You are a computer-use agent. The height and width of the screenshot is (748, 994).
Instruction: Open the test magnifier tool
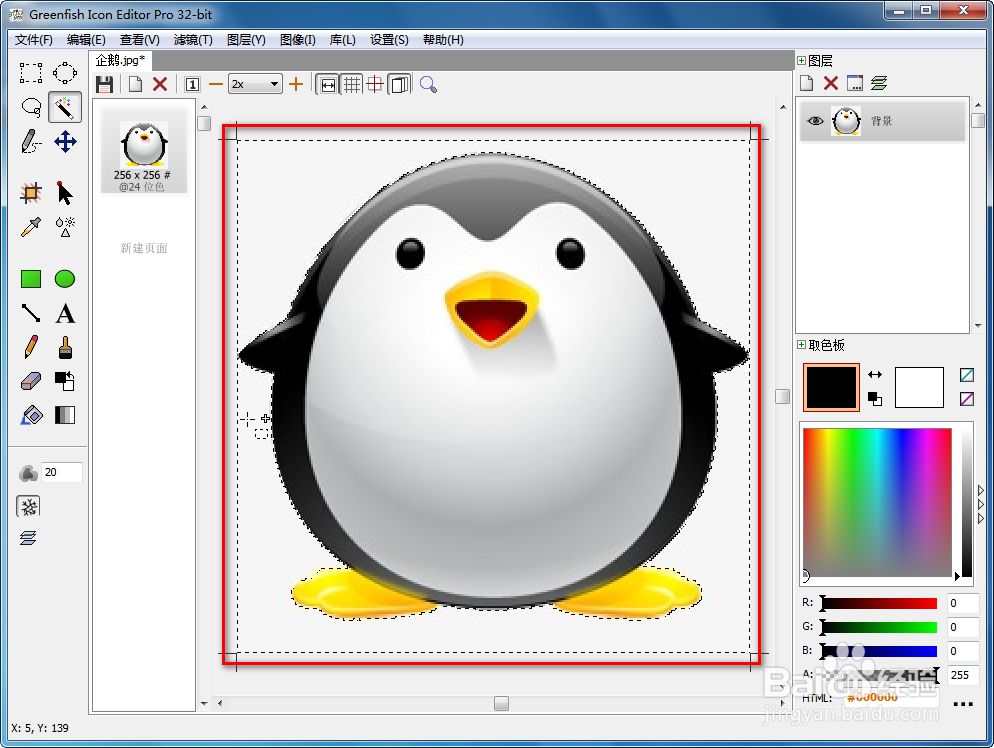(429, 84)
